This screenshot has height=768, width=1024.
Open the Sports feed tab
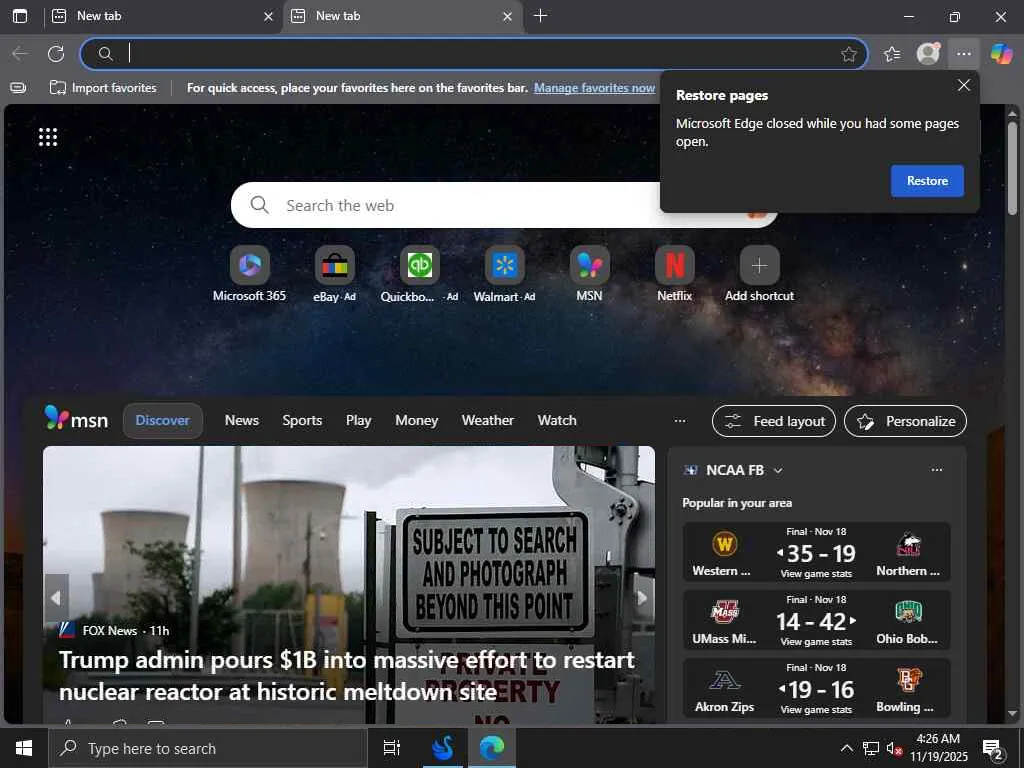(302, 421)
